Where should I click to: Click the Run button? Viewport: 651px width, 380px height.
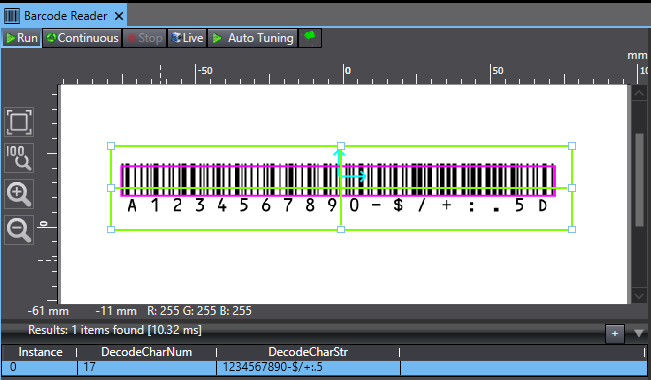point(22,38)
